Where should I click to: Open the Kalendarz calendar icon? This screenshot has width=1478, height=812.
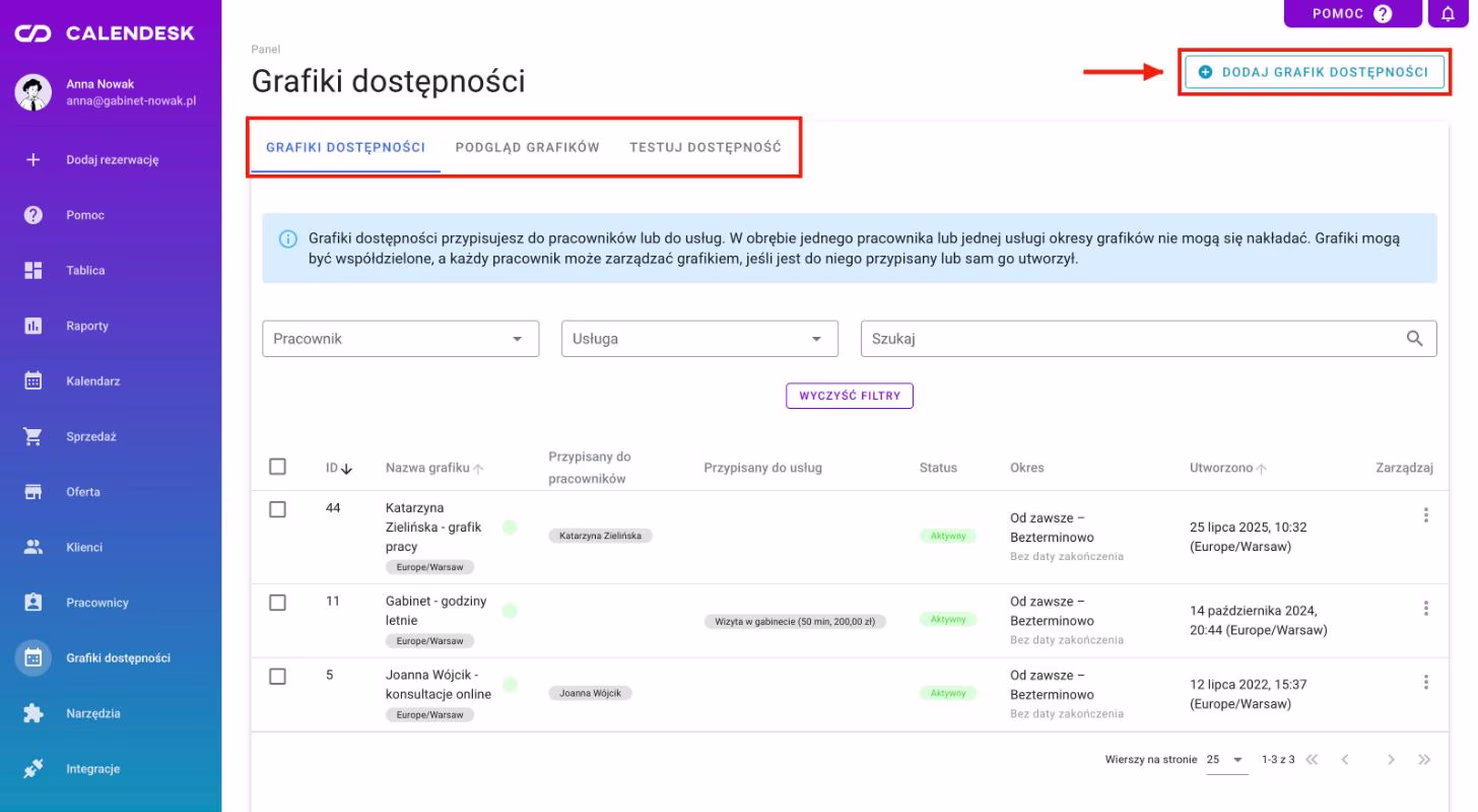tap(33, 381)
